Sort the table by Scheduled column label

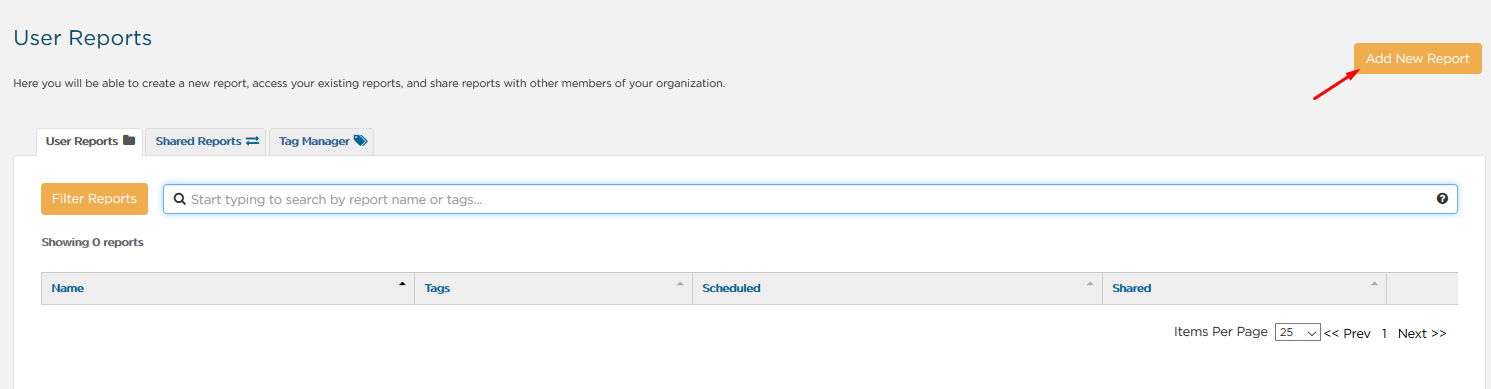(x=731, y=288)
